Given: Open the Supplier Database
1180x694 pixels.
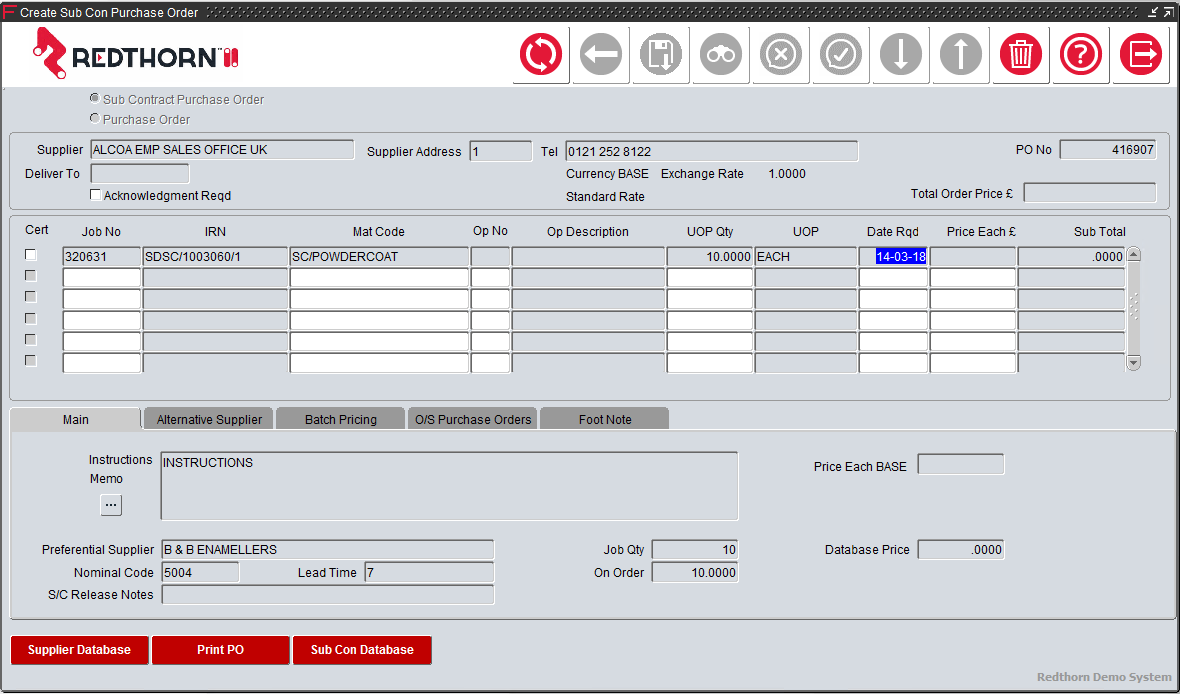Looking at the screenshot, I should point(79,650).
